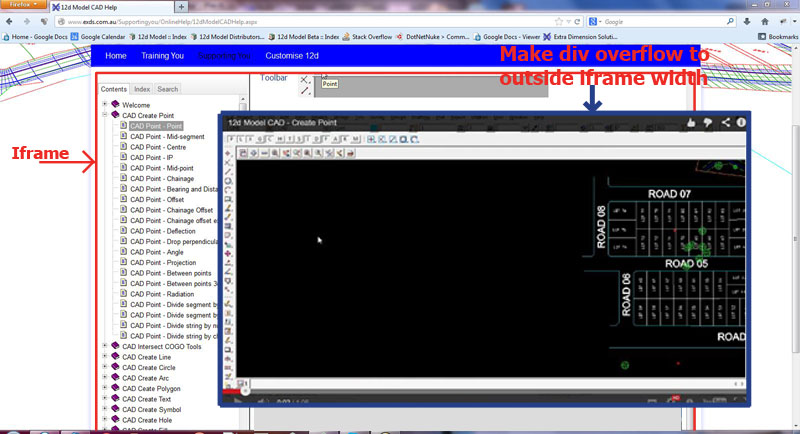Screen dimensions: 800x434
Task: Open the Firefox application menu button
Action: 22,5
